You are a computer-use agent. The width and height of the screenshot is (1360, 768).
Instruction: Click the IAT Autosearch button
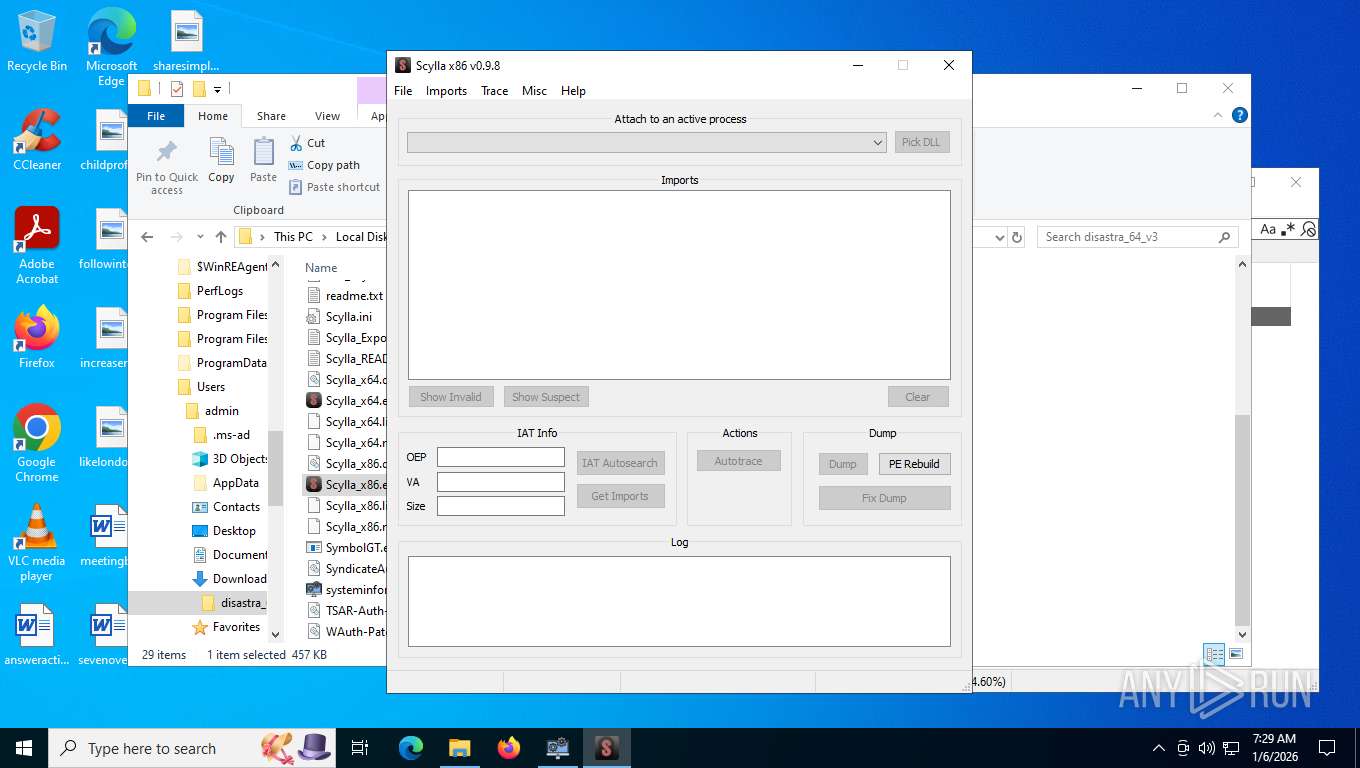pos(620,463)
